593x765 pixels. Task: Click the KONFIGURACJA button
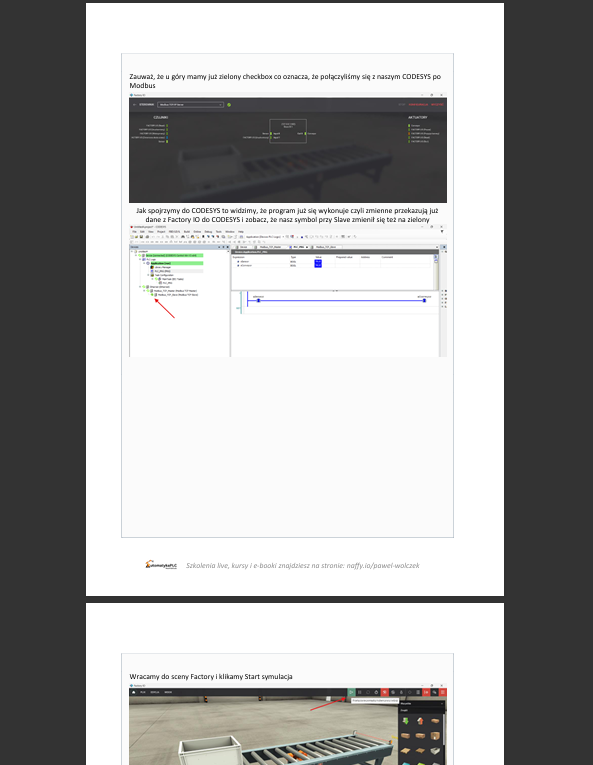click(418, 104)
